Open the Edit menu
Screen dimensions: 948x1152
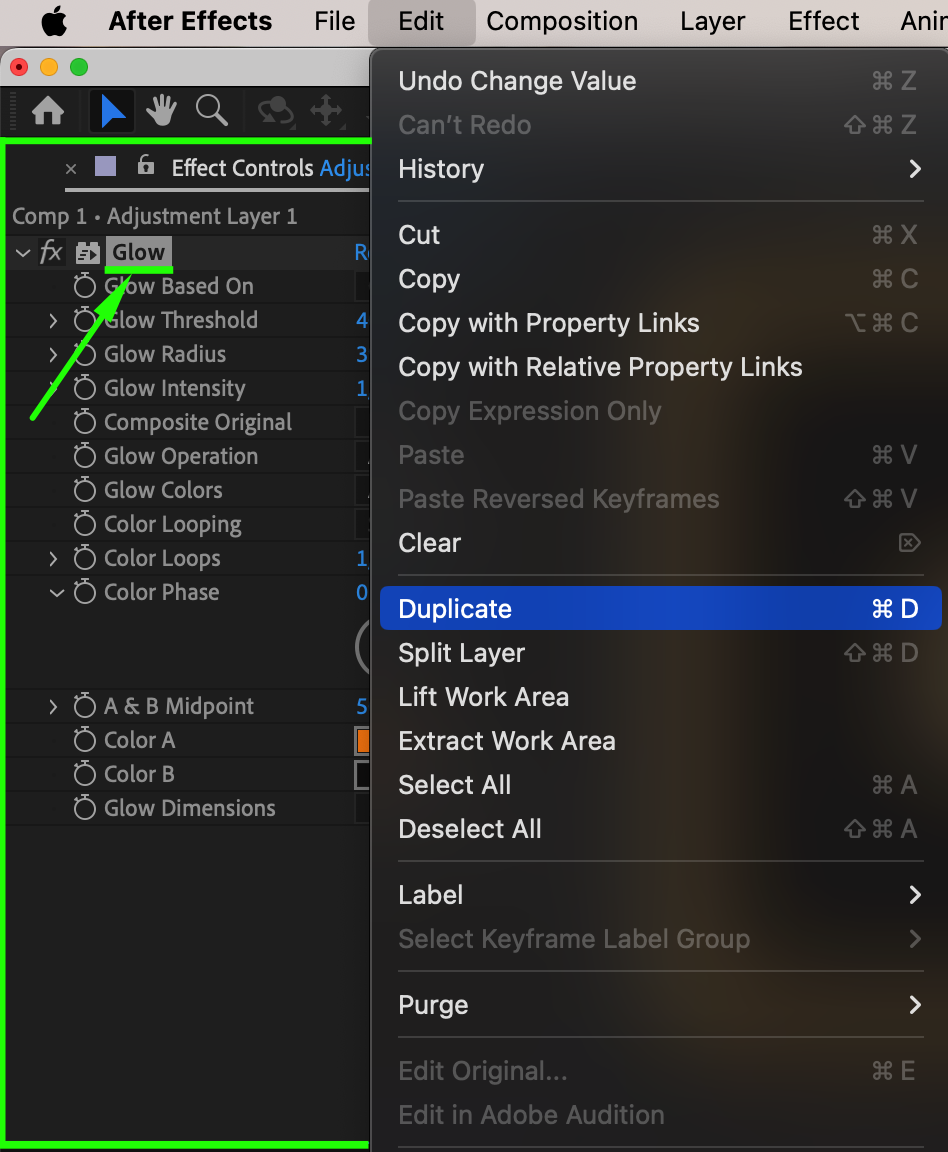point(421,21)
